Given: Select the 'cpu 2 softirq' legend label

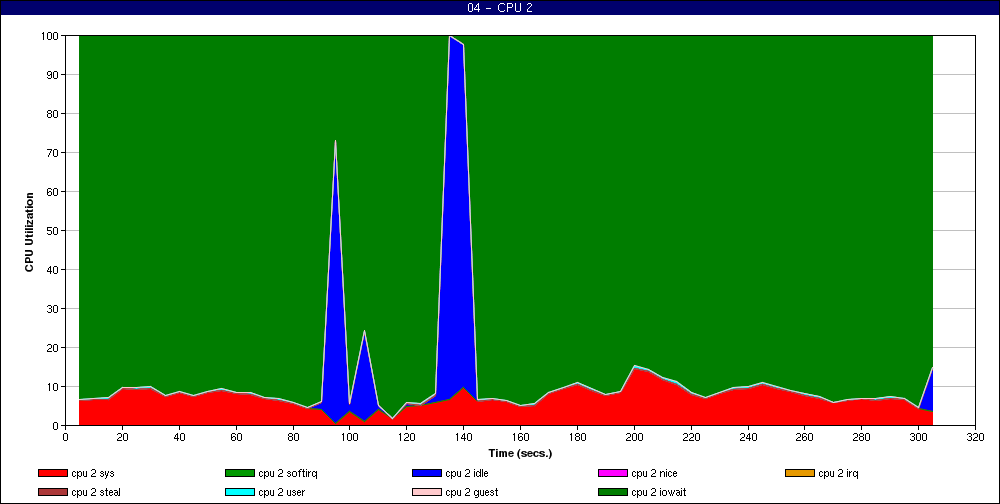Looking at the screenshot, I should [x=288, y=473].
